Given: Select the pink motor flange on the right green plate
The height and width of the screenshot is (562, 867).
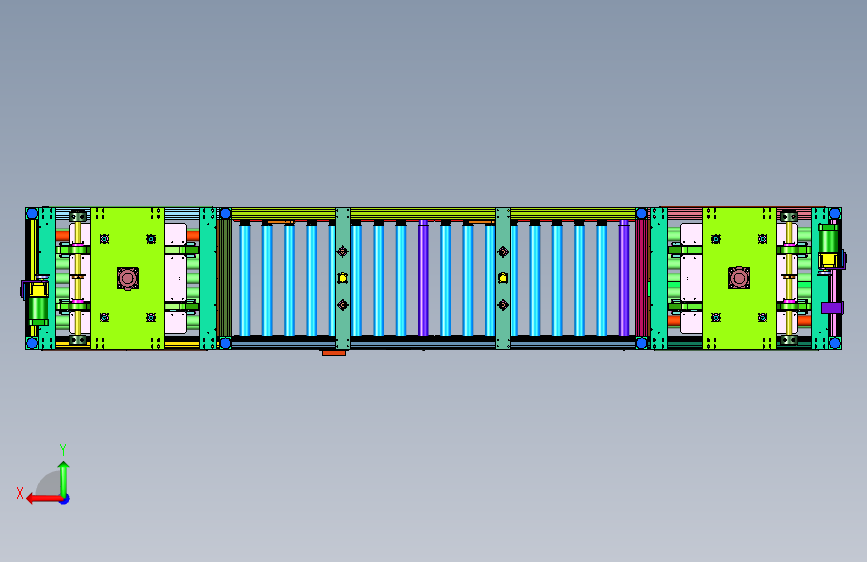Looking at the screenshot, I should (x=739, y=278).
